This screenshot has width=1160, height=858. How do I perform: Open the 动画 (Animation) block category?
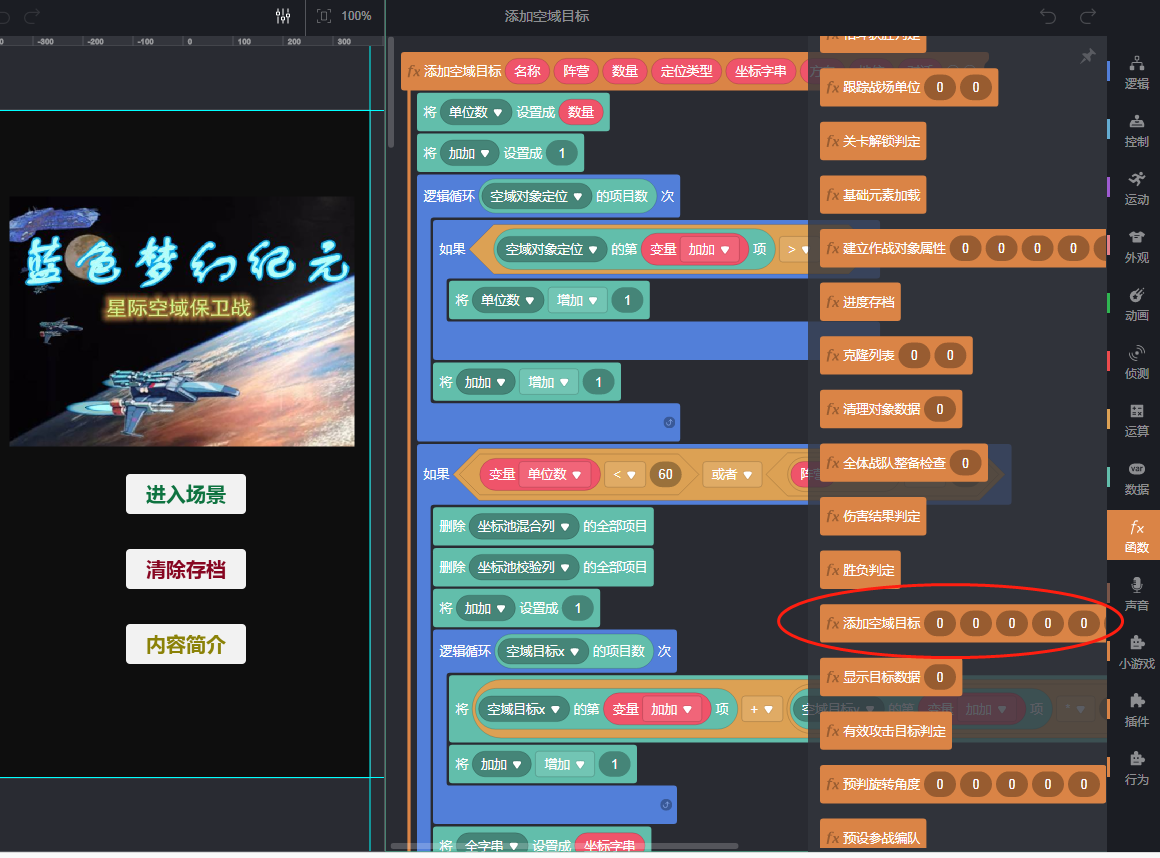click(1136, 305)
